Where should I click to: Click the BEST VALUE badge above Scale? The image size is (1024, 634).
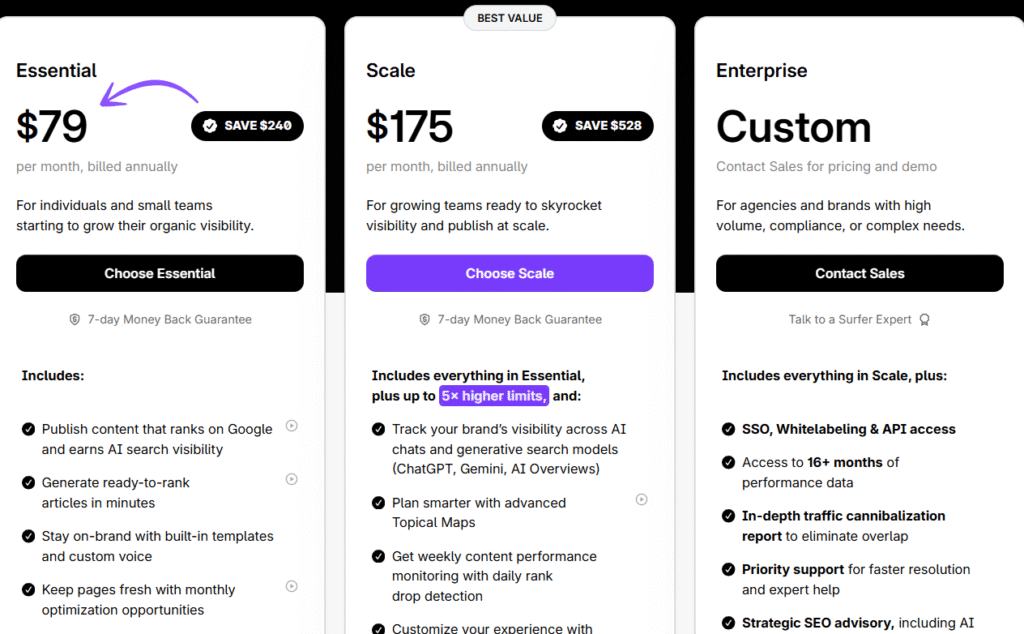510,18
